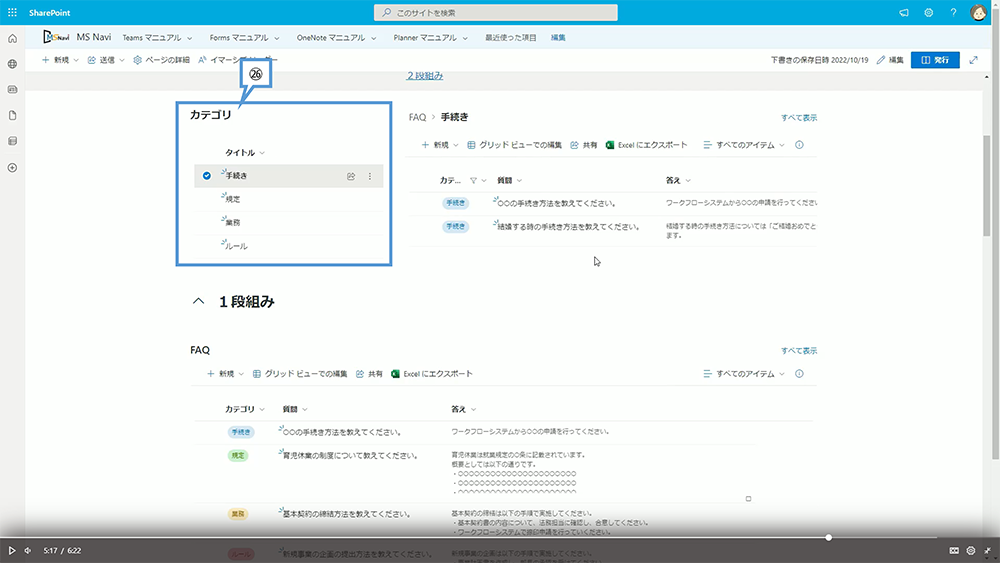Click the 発行 publish button
Image resolution: width=1000 pixels, height=563 pixels.
pyautogui.click(x=935, y=60)
